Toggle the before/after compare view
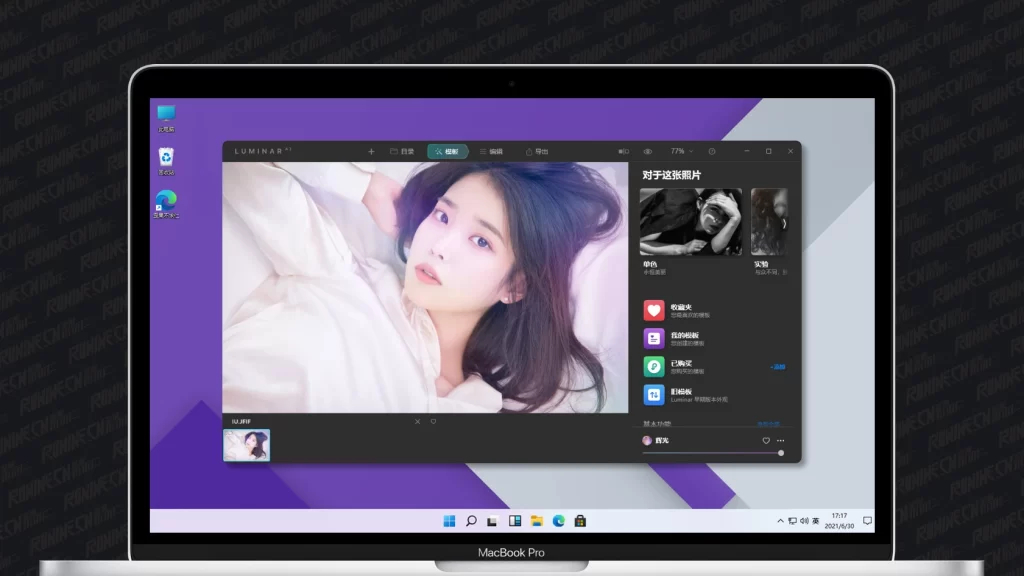This screenshot has width=1024, height=576. click(x=624, y=151)
